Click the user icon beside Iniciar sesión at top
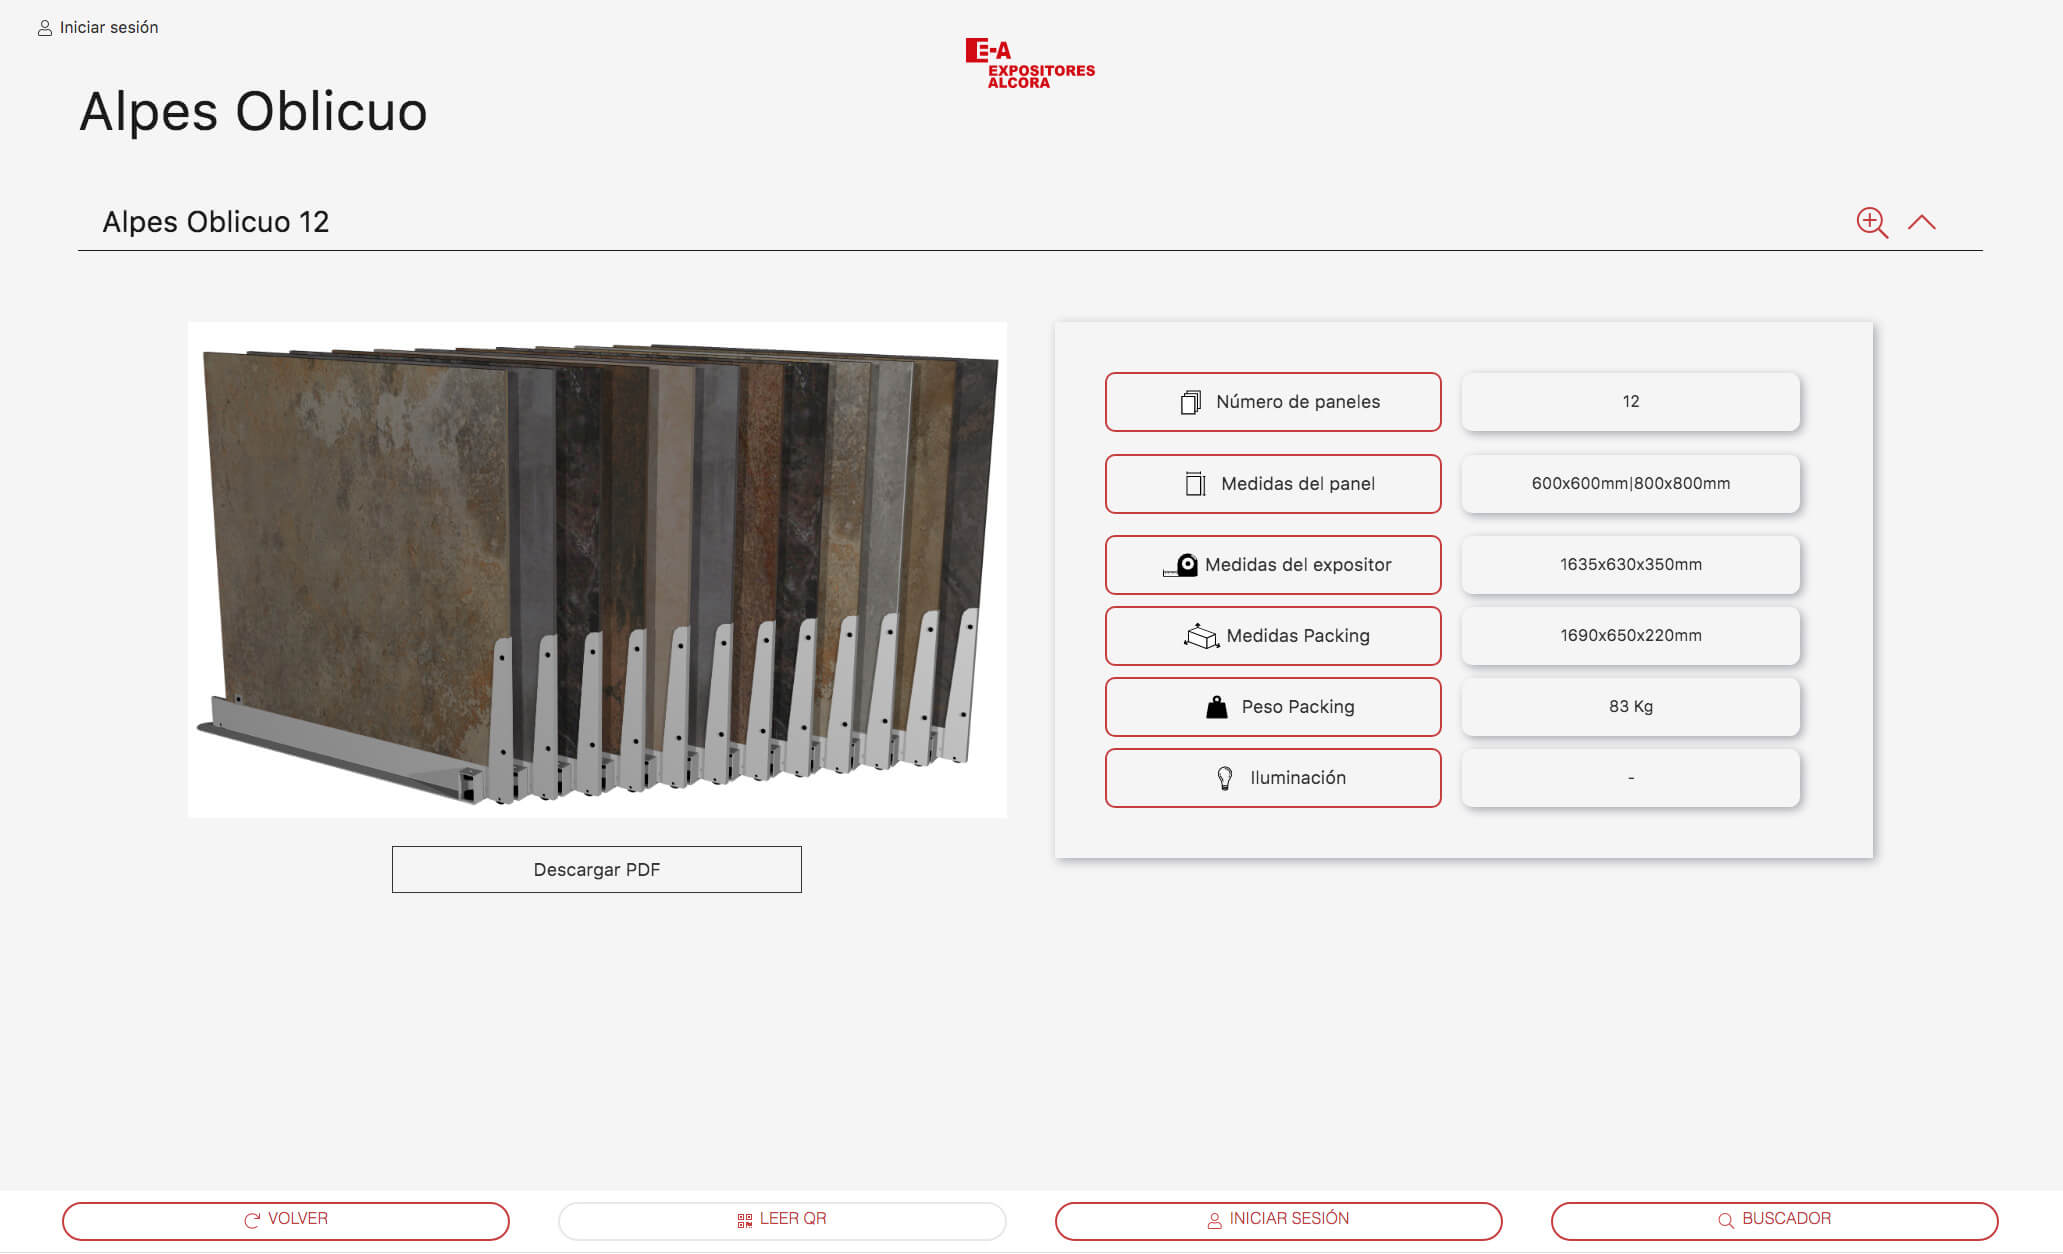The height and width of the screenshot is (1254, 2063). tap(45, 28)
